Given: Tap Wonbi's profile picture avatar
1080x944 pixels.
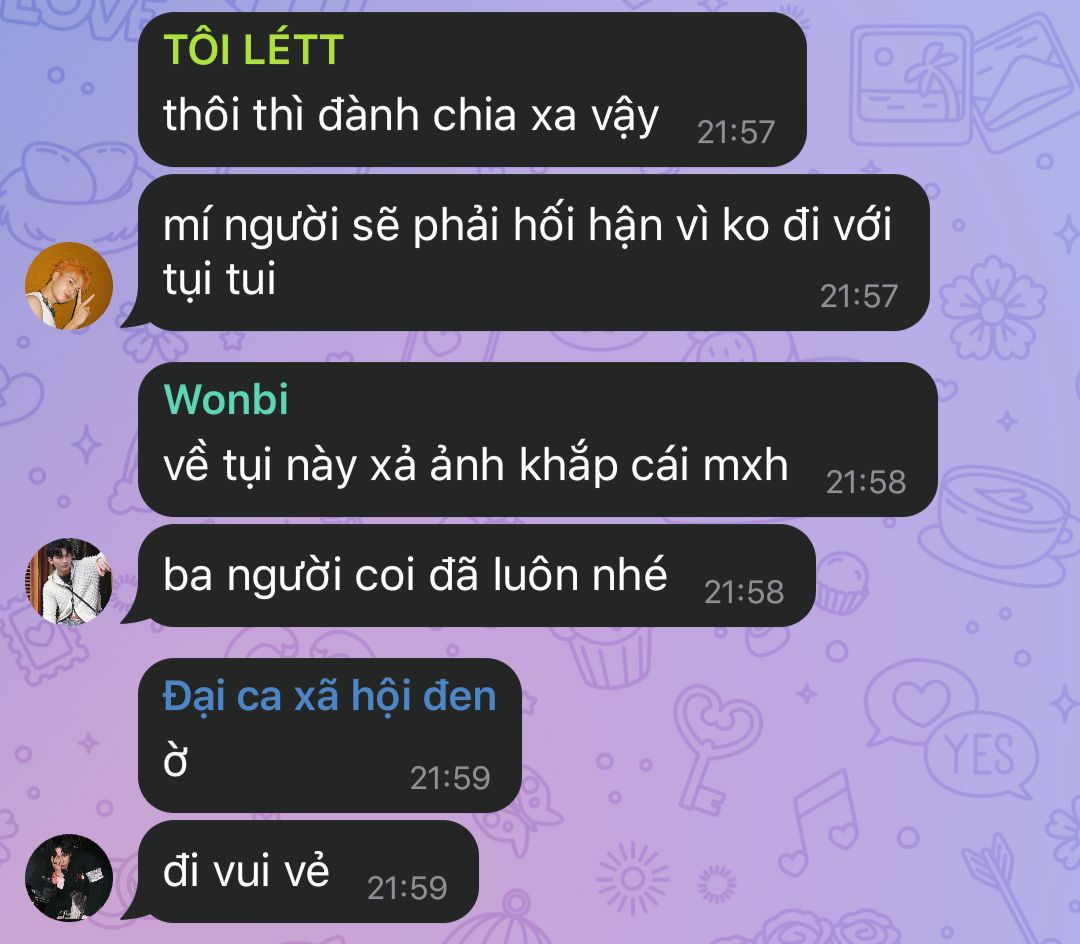Looking at the screenshot, I should 69,582.
